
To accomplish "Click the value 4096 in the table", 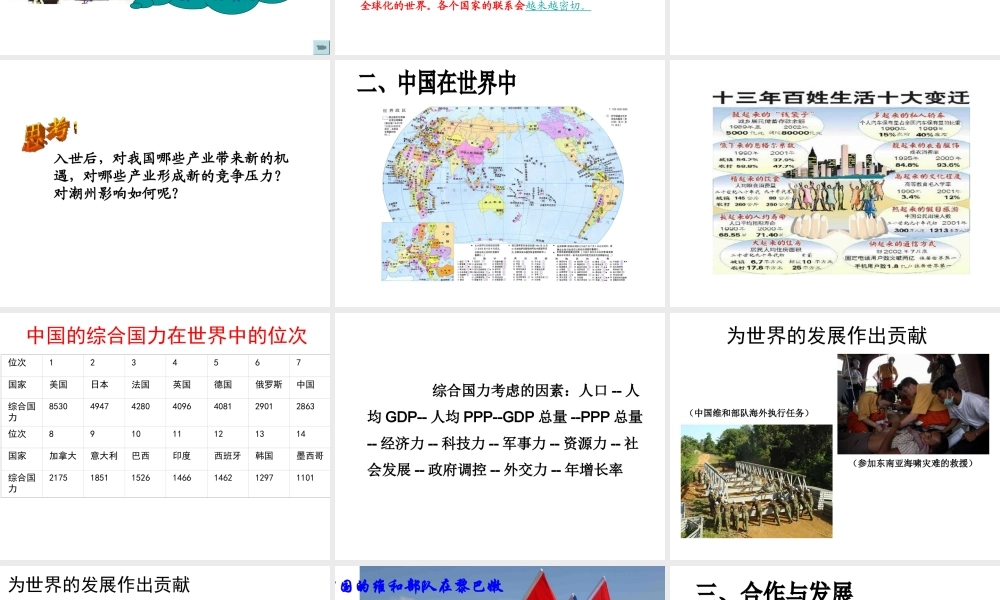I will (x=182, y=406).
